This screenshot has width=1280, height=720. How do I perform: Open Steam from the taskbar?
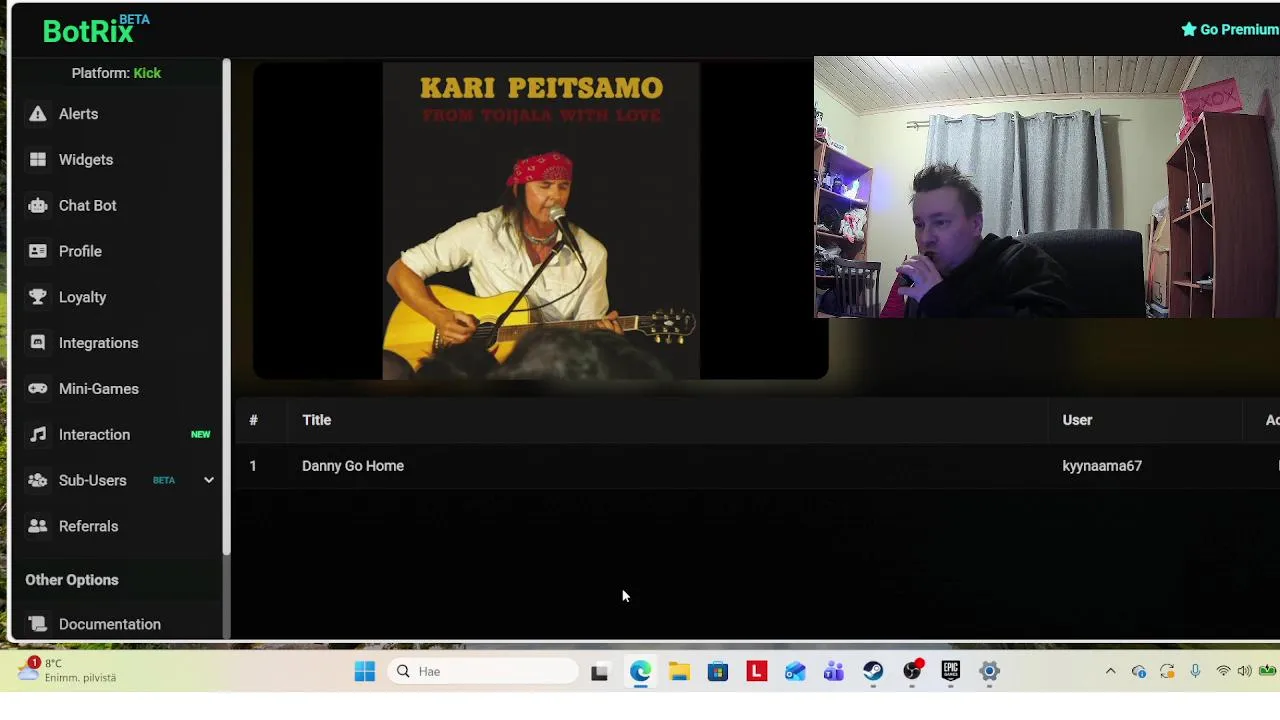coord(873,672)
